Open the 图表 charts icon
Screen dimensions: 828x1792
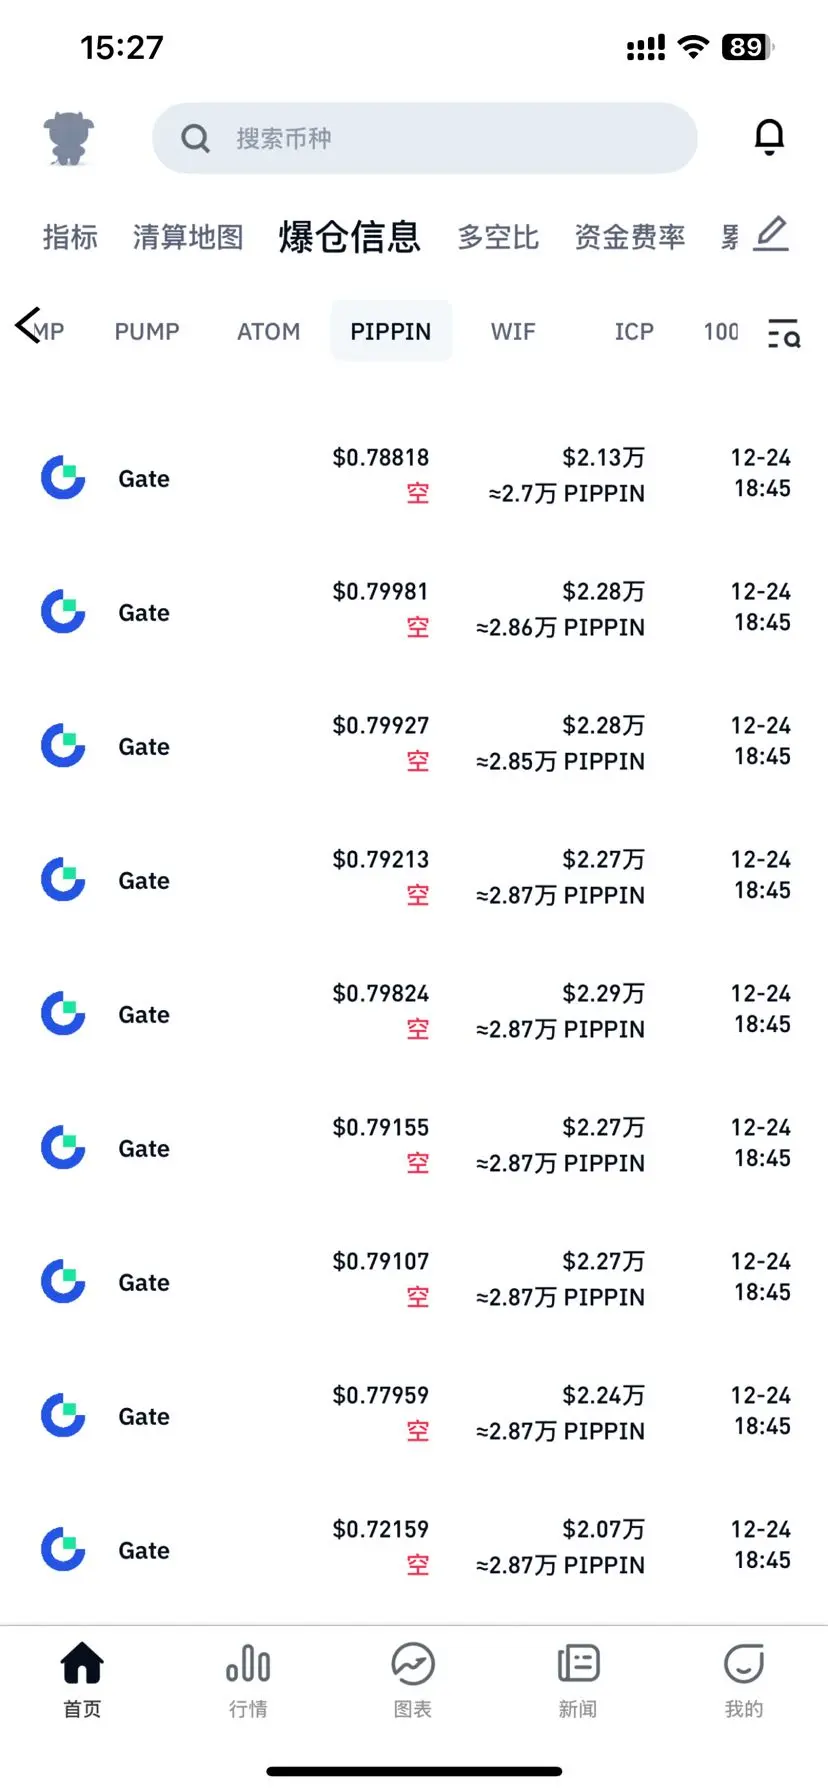[413, 1664]
